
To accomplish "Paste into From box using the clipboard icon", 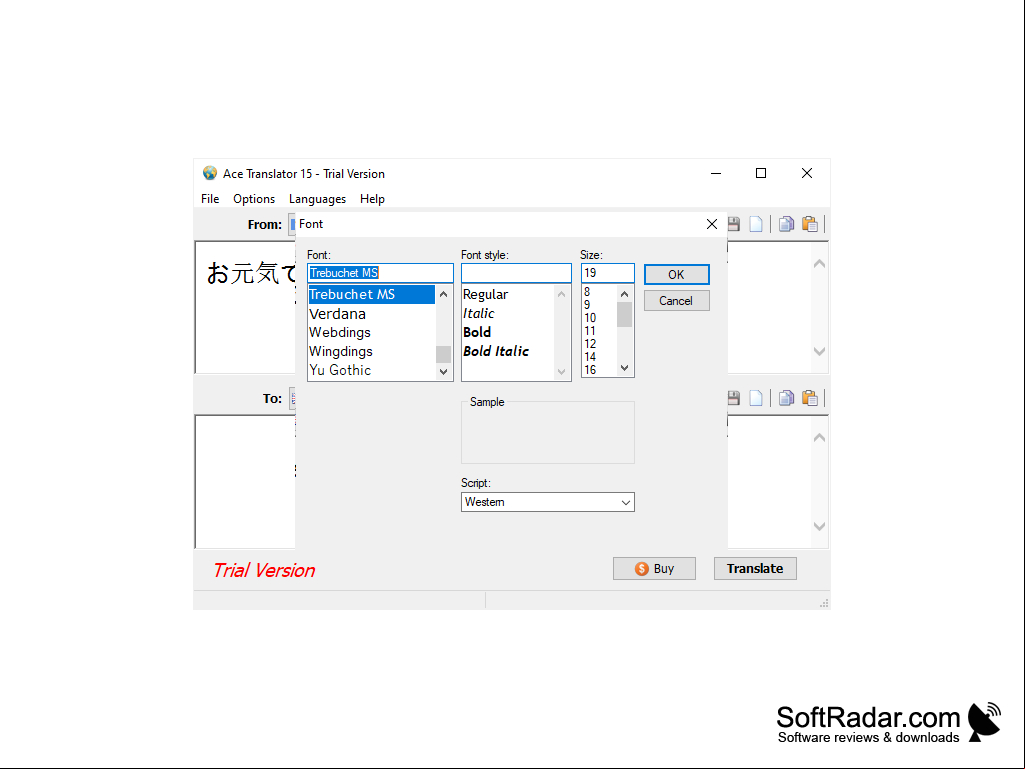I will 810,224.
